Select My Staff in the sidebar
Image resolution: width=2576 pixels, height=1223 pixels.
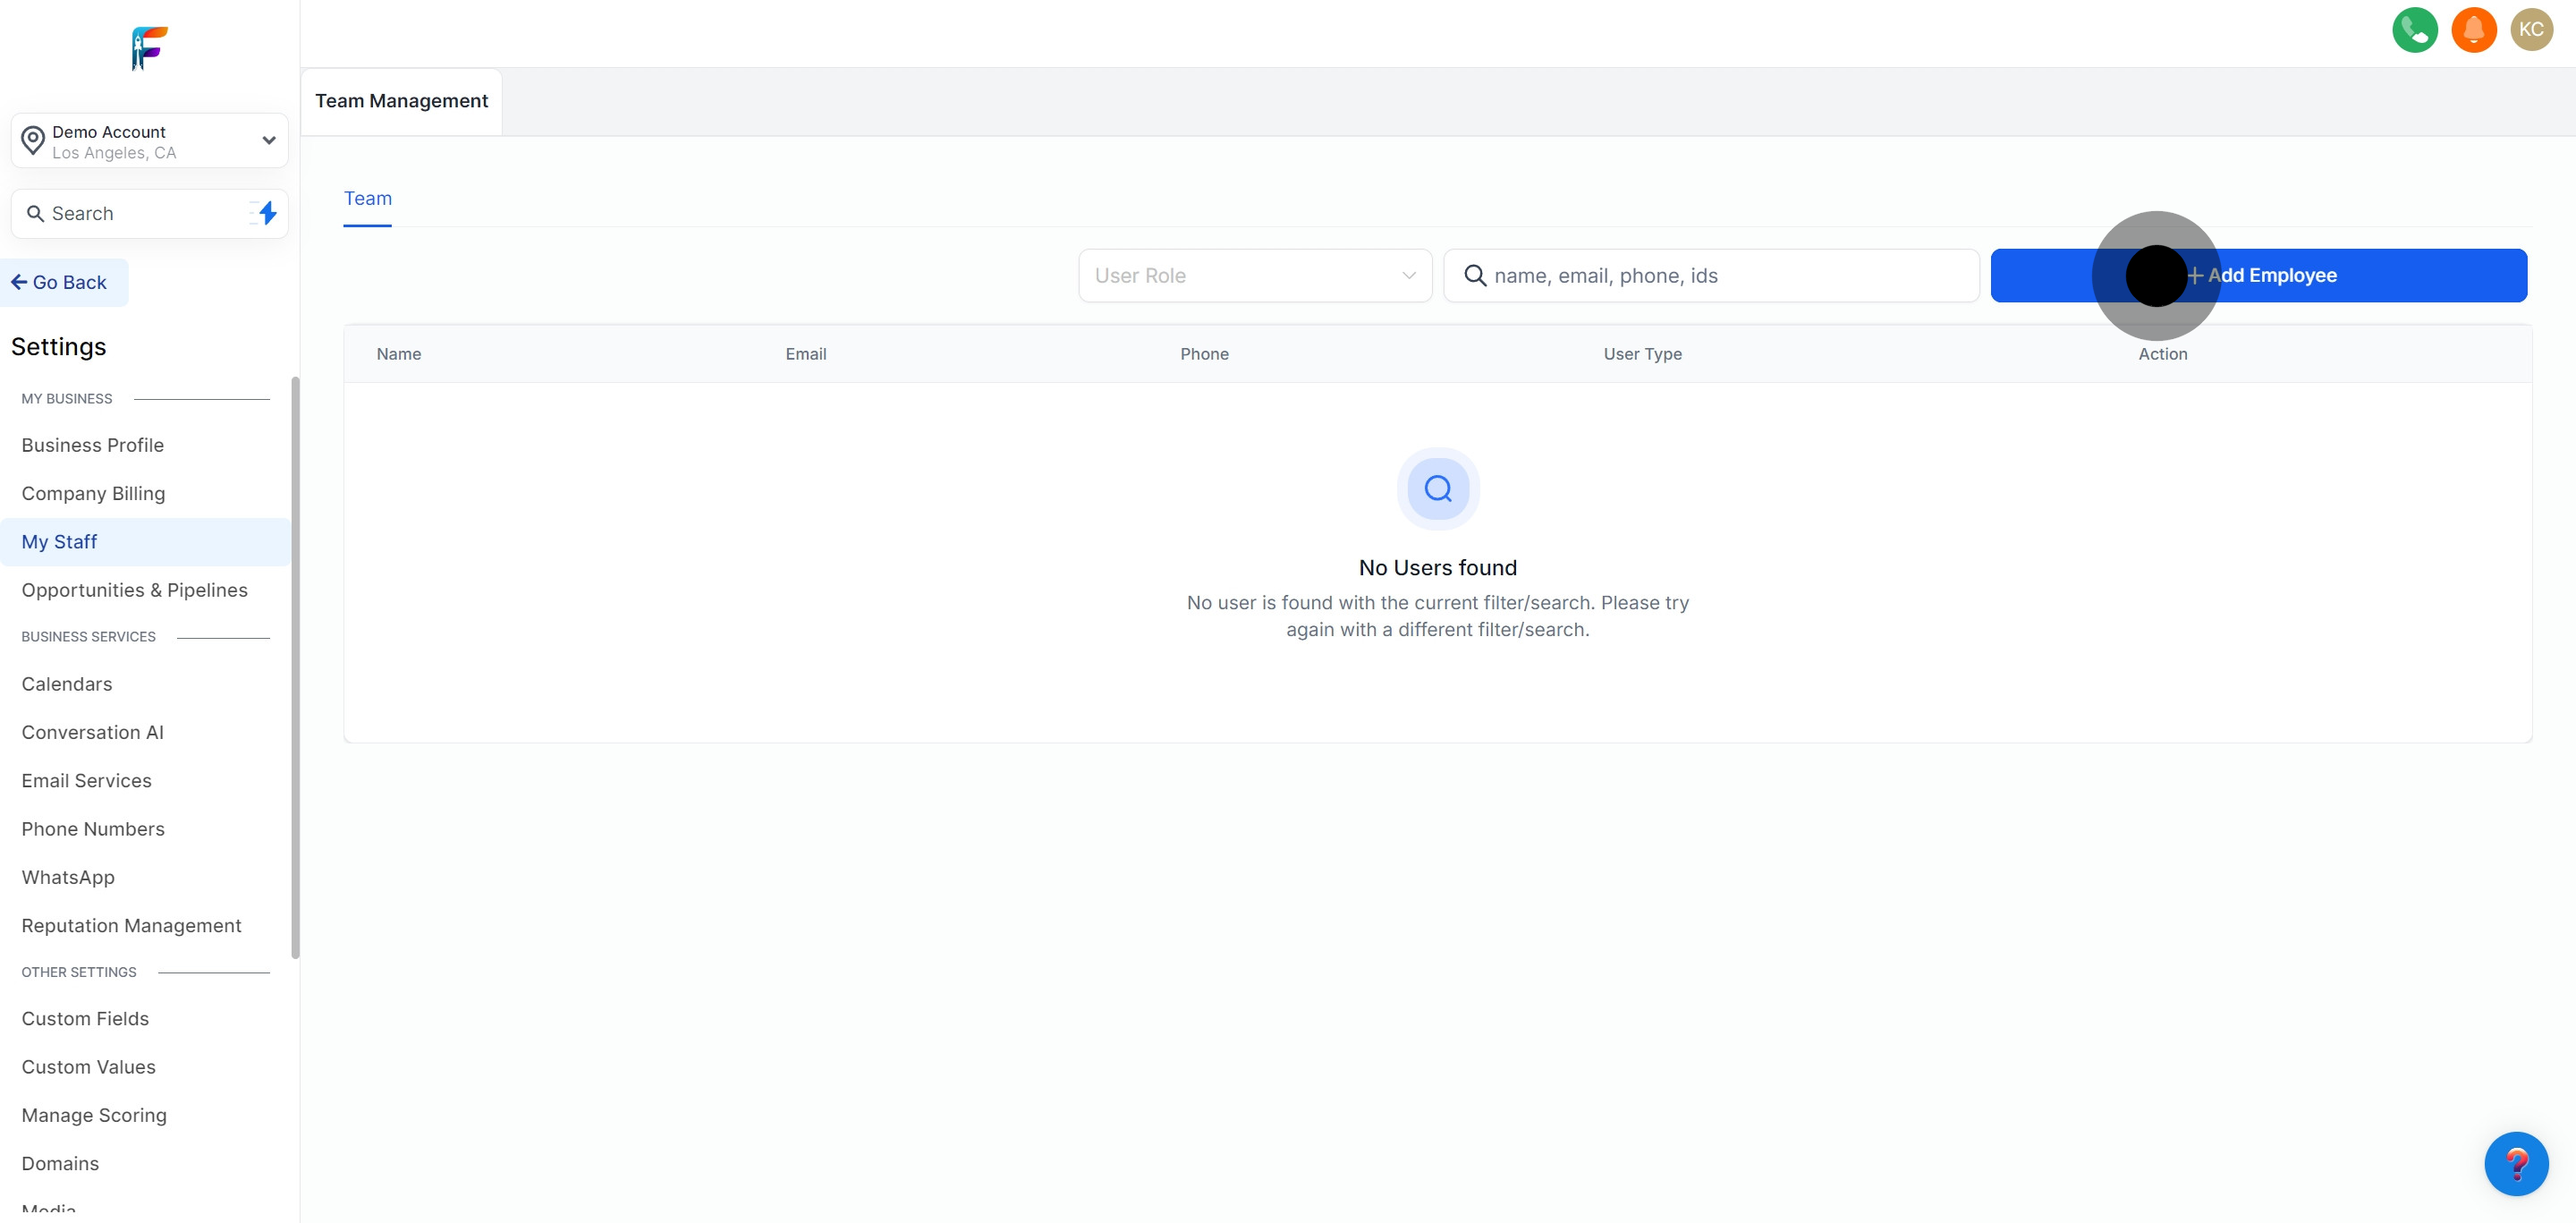(59, 541)
